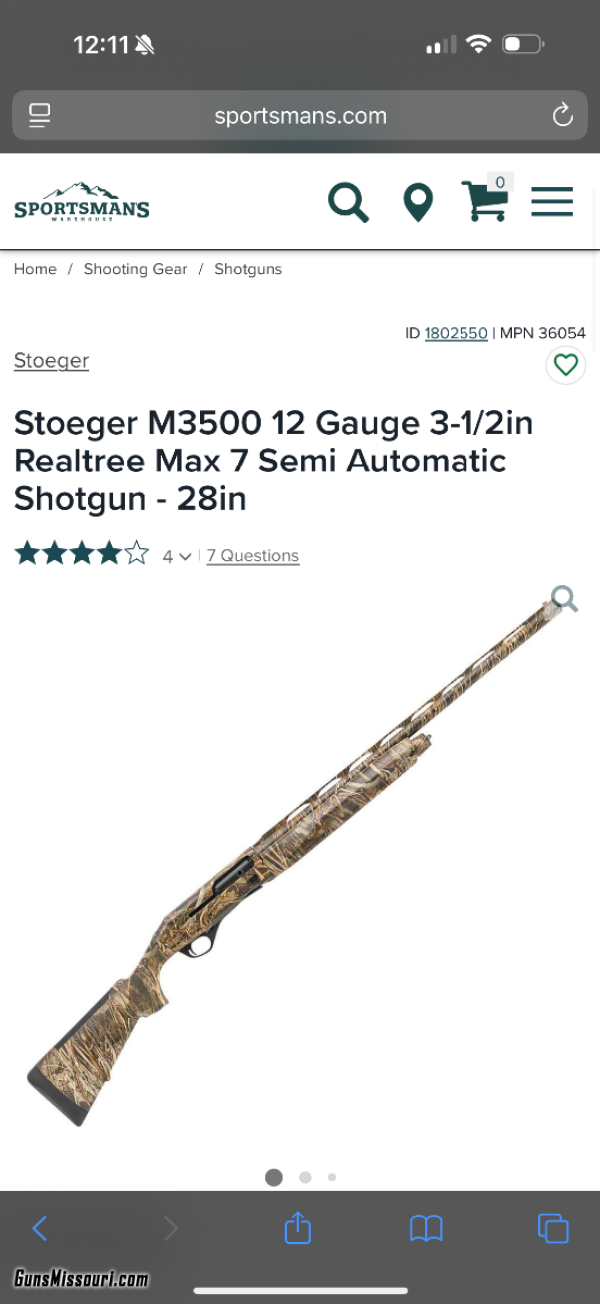600x1304 pixels.
Task: Tap the Safari back arrow
Action: [x=40, y=1228]
